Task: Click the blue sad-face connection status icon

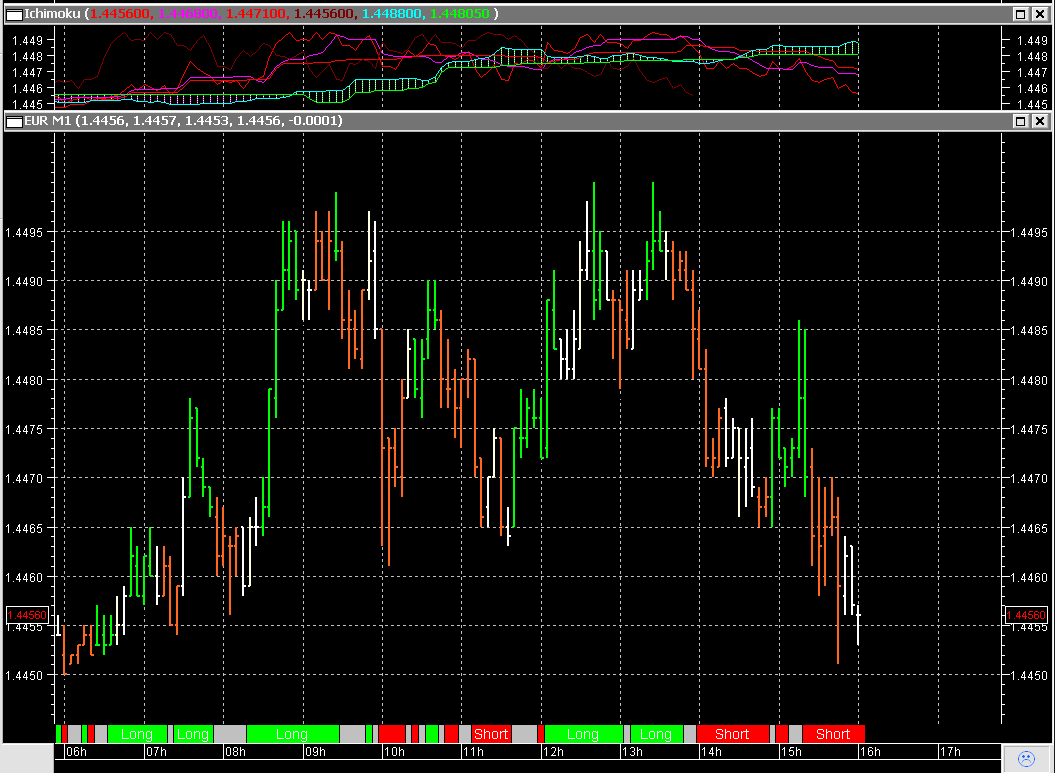Action: click(1027, 758)
